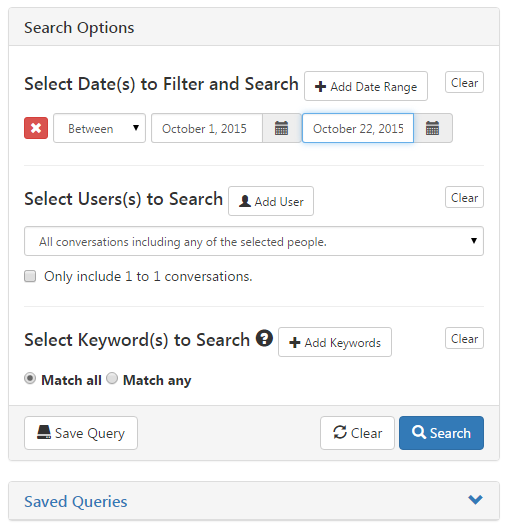Run the query with Search button
This screenshot has height=532, width=514.
[441, 433]
